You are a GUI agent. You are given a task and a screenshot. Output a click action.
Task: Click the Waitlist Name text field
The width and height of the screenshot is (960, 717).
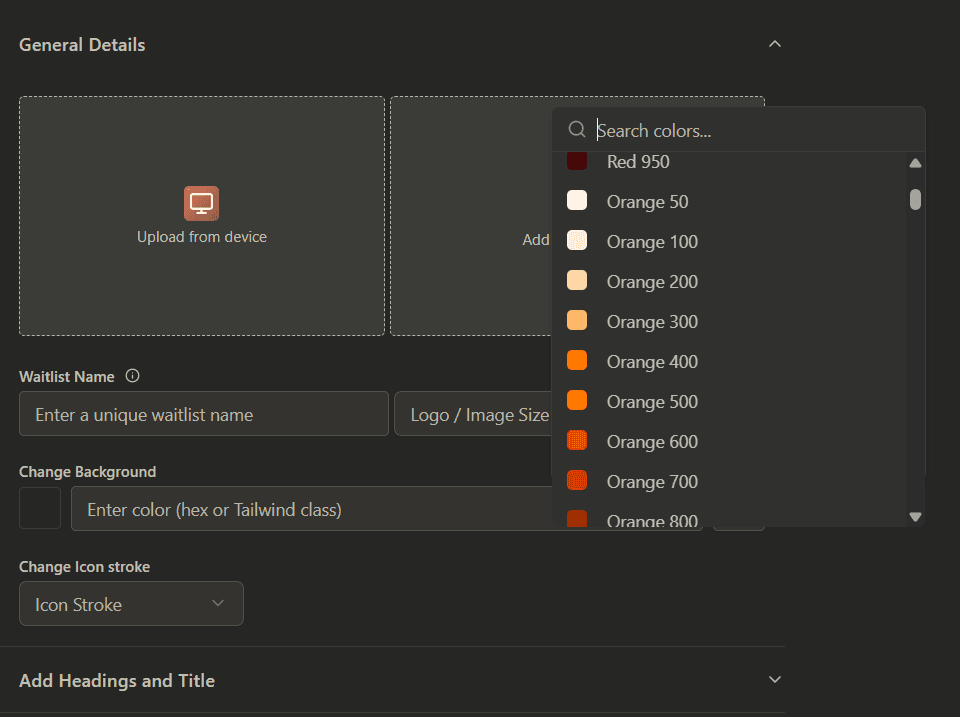pyautogui.click(x=203, y=414)
